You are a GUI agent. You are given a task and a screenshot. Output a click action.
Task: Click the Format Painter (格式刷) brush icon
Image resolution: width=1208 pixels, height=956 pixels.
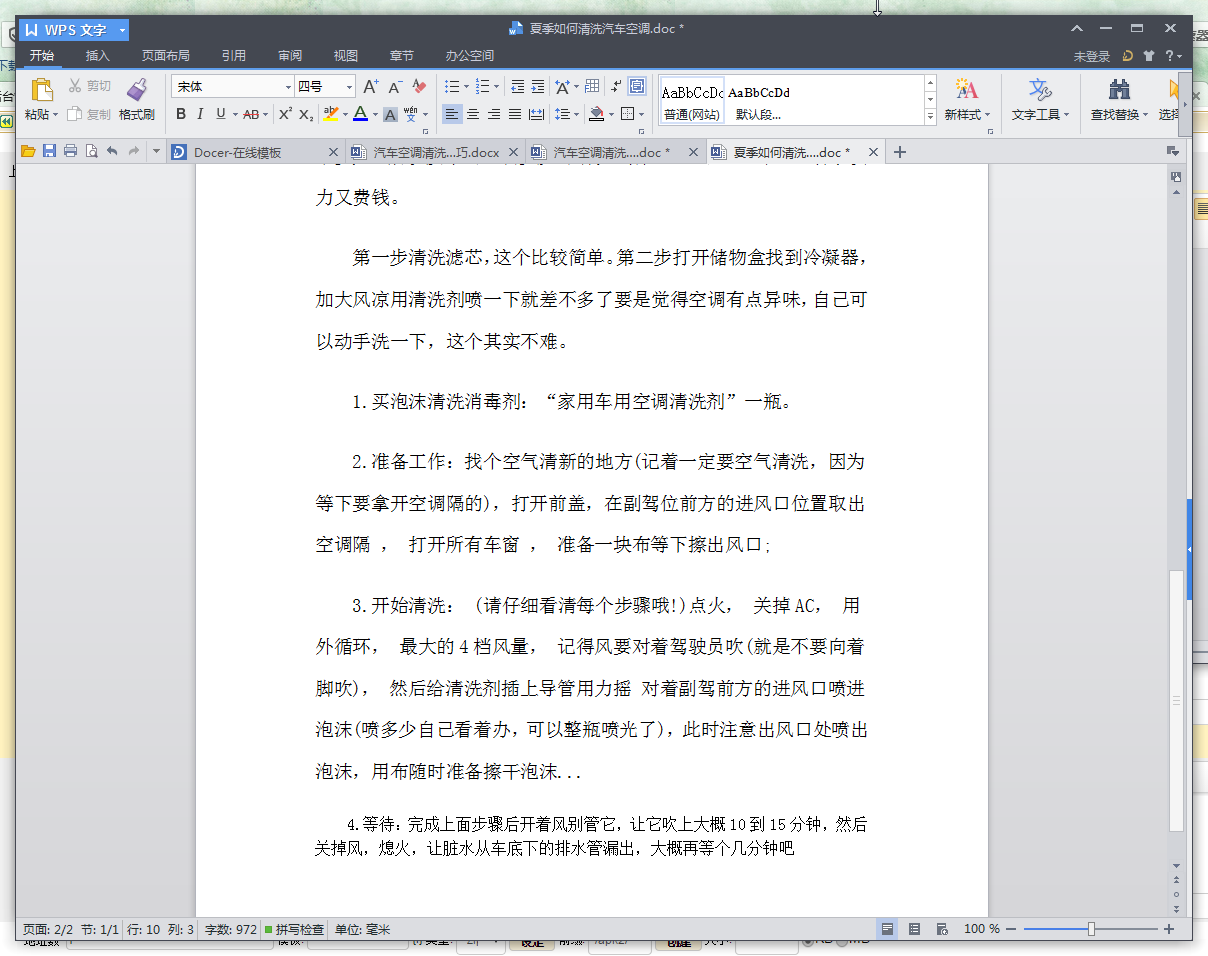tap(137, 90)
